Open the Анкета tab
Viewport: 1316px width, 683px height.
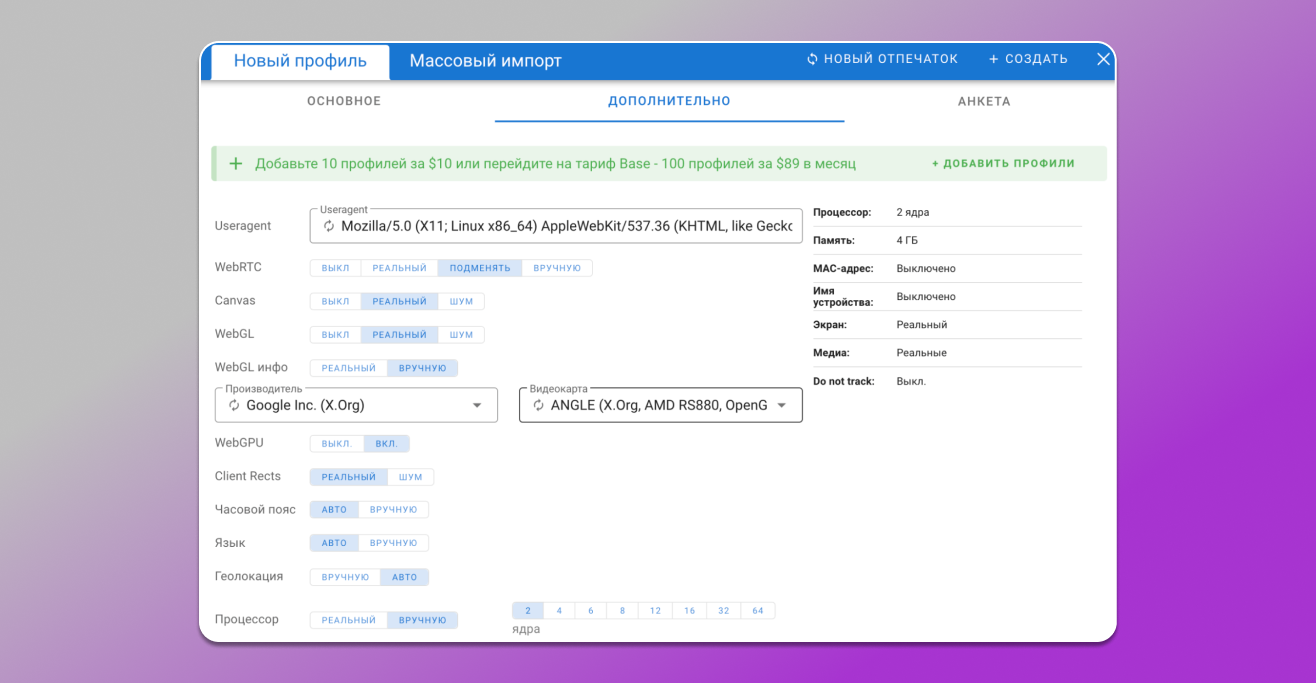click(x=984, y=101)
